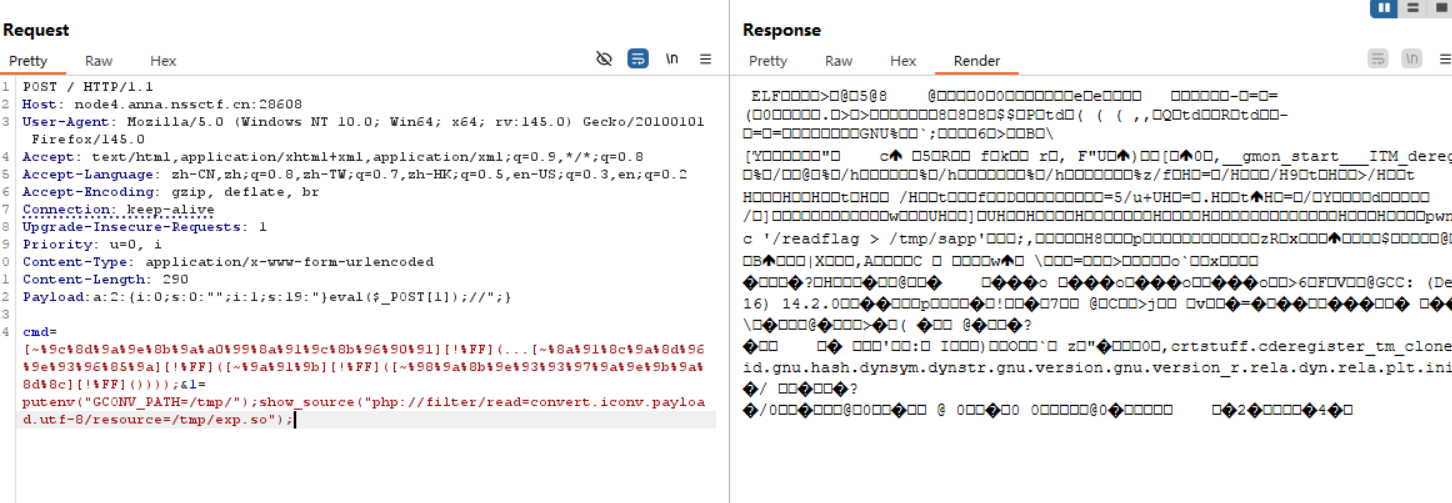Viewport: 1452px width, 503px height.
Task: Click the 'cmd=' parameter in request body
Action: (x=40, y=332)
